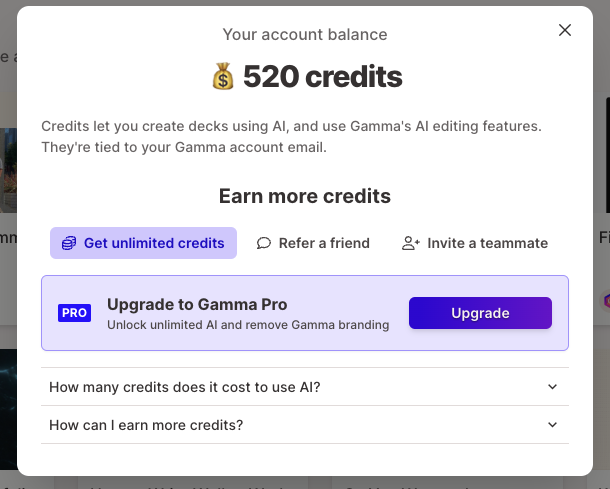Click the Earn more credits heading

(305, 196)
